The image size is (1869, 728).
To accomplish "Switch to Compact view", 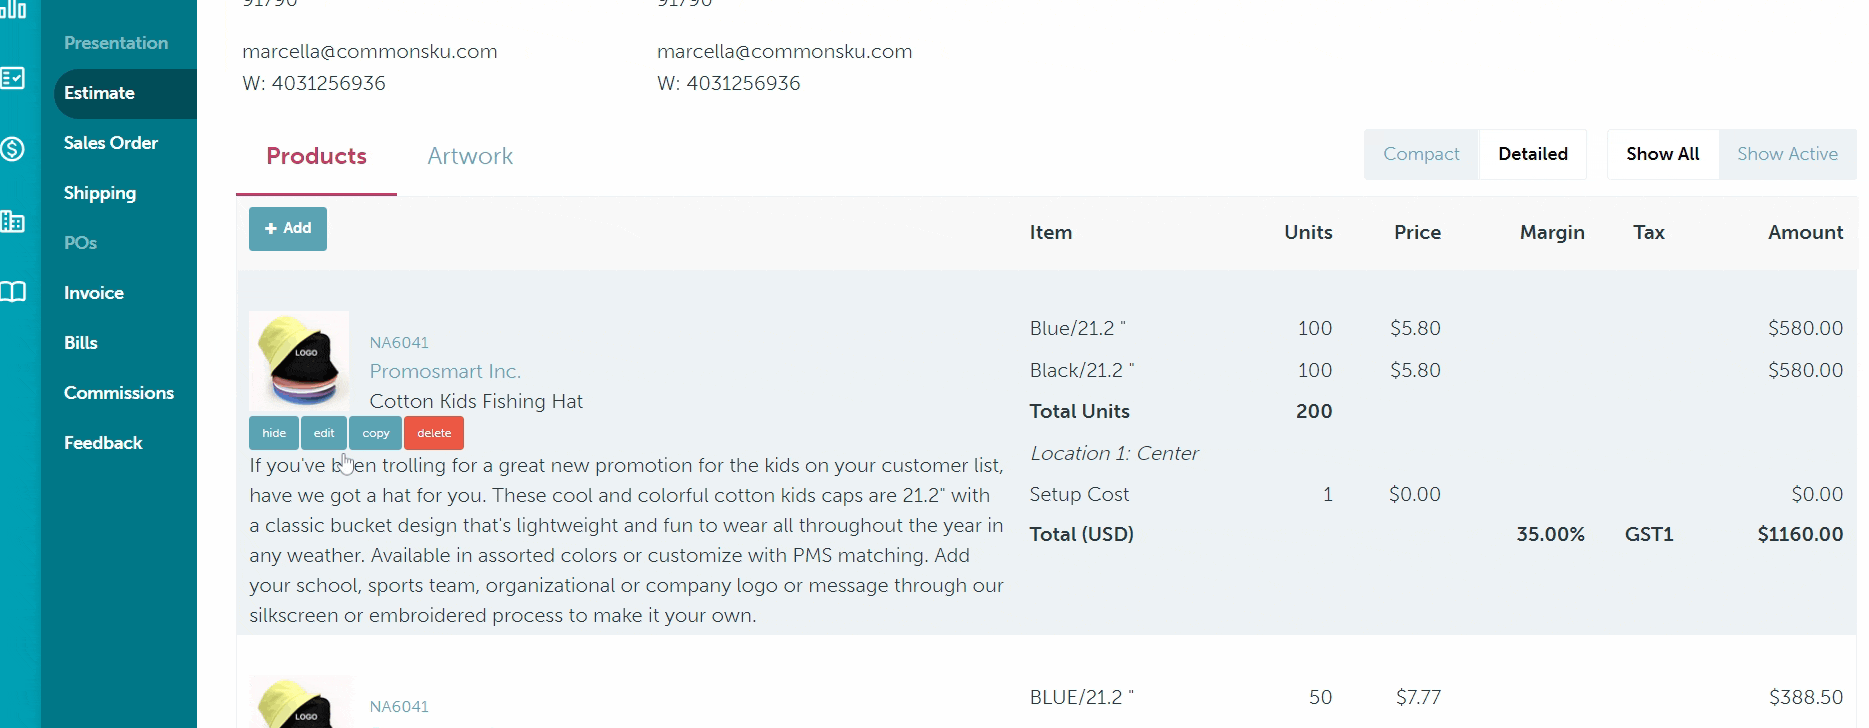I will tap(1421, 154).
